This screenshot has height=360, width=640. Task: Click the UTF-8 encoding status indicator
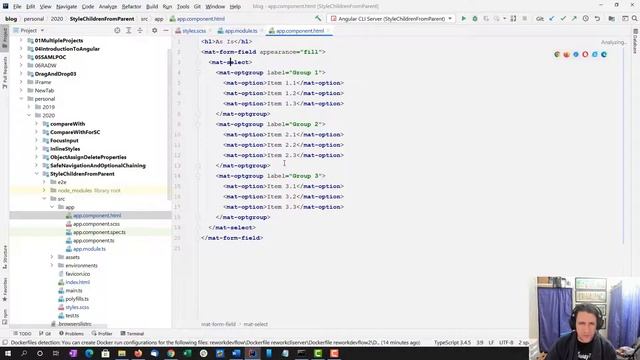click(x=506, y=342)
